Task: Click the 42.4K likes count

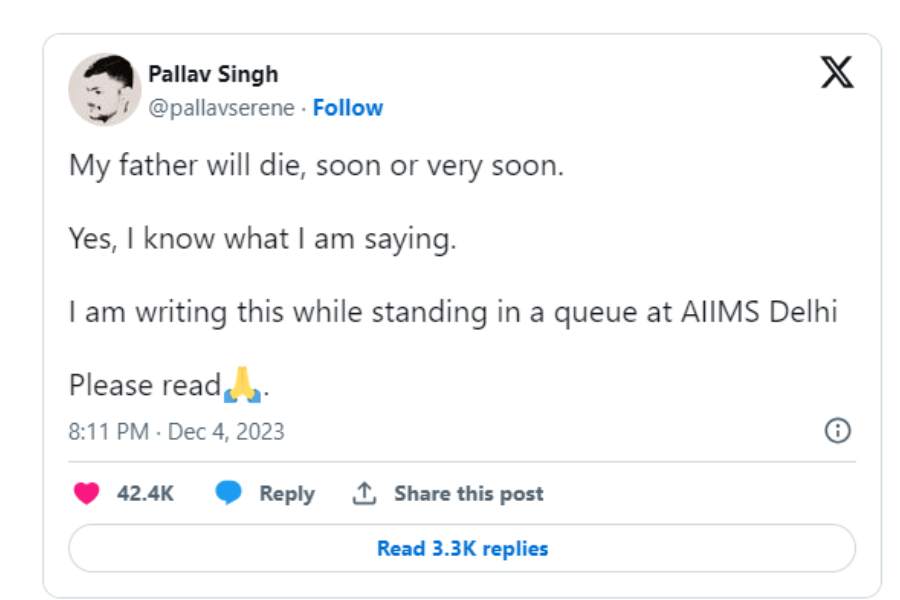Action: click(145, 493)
